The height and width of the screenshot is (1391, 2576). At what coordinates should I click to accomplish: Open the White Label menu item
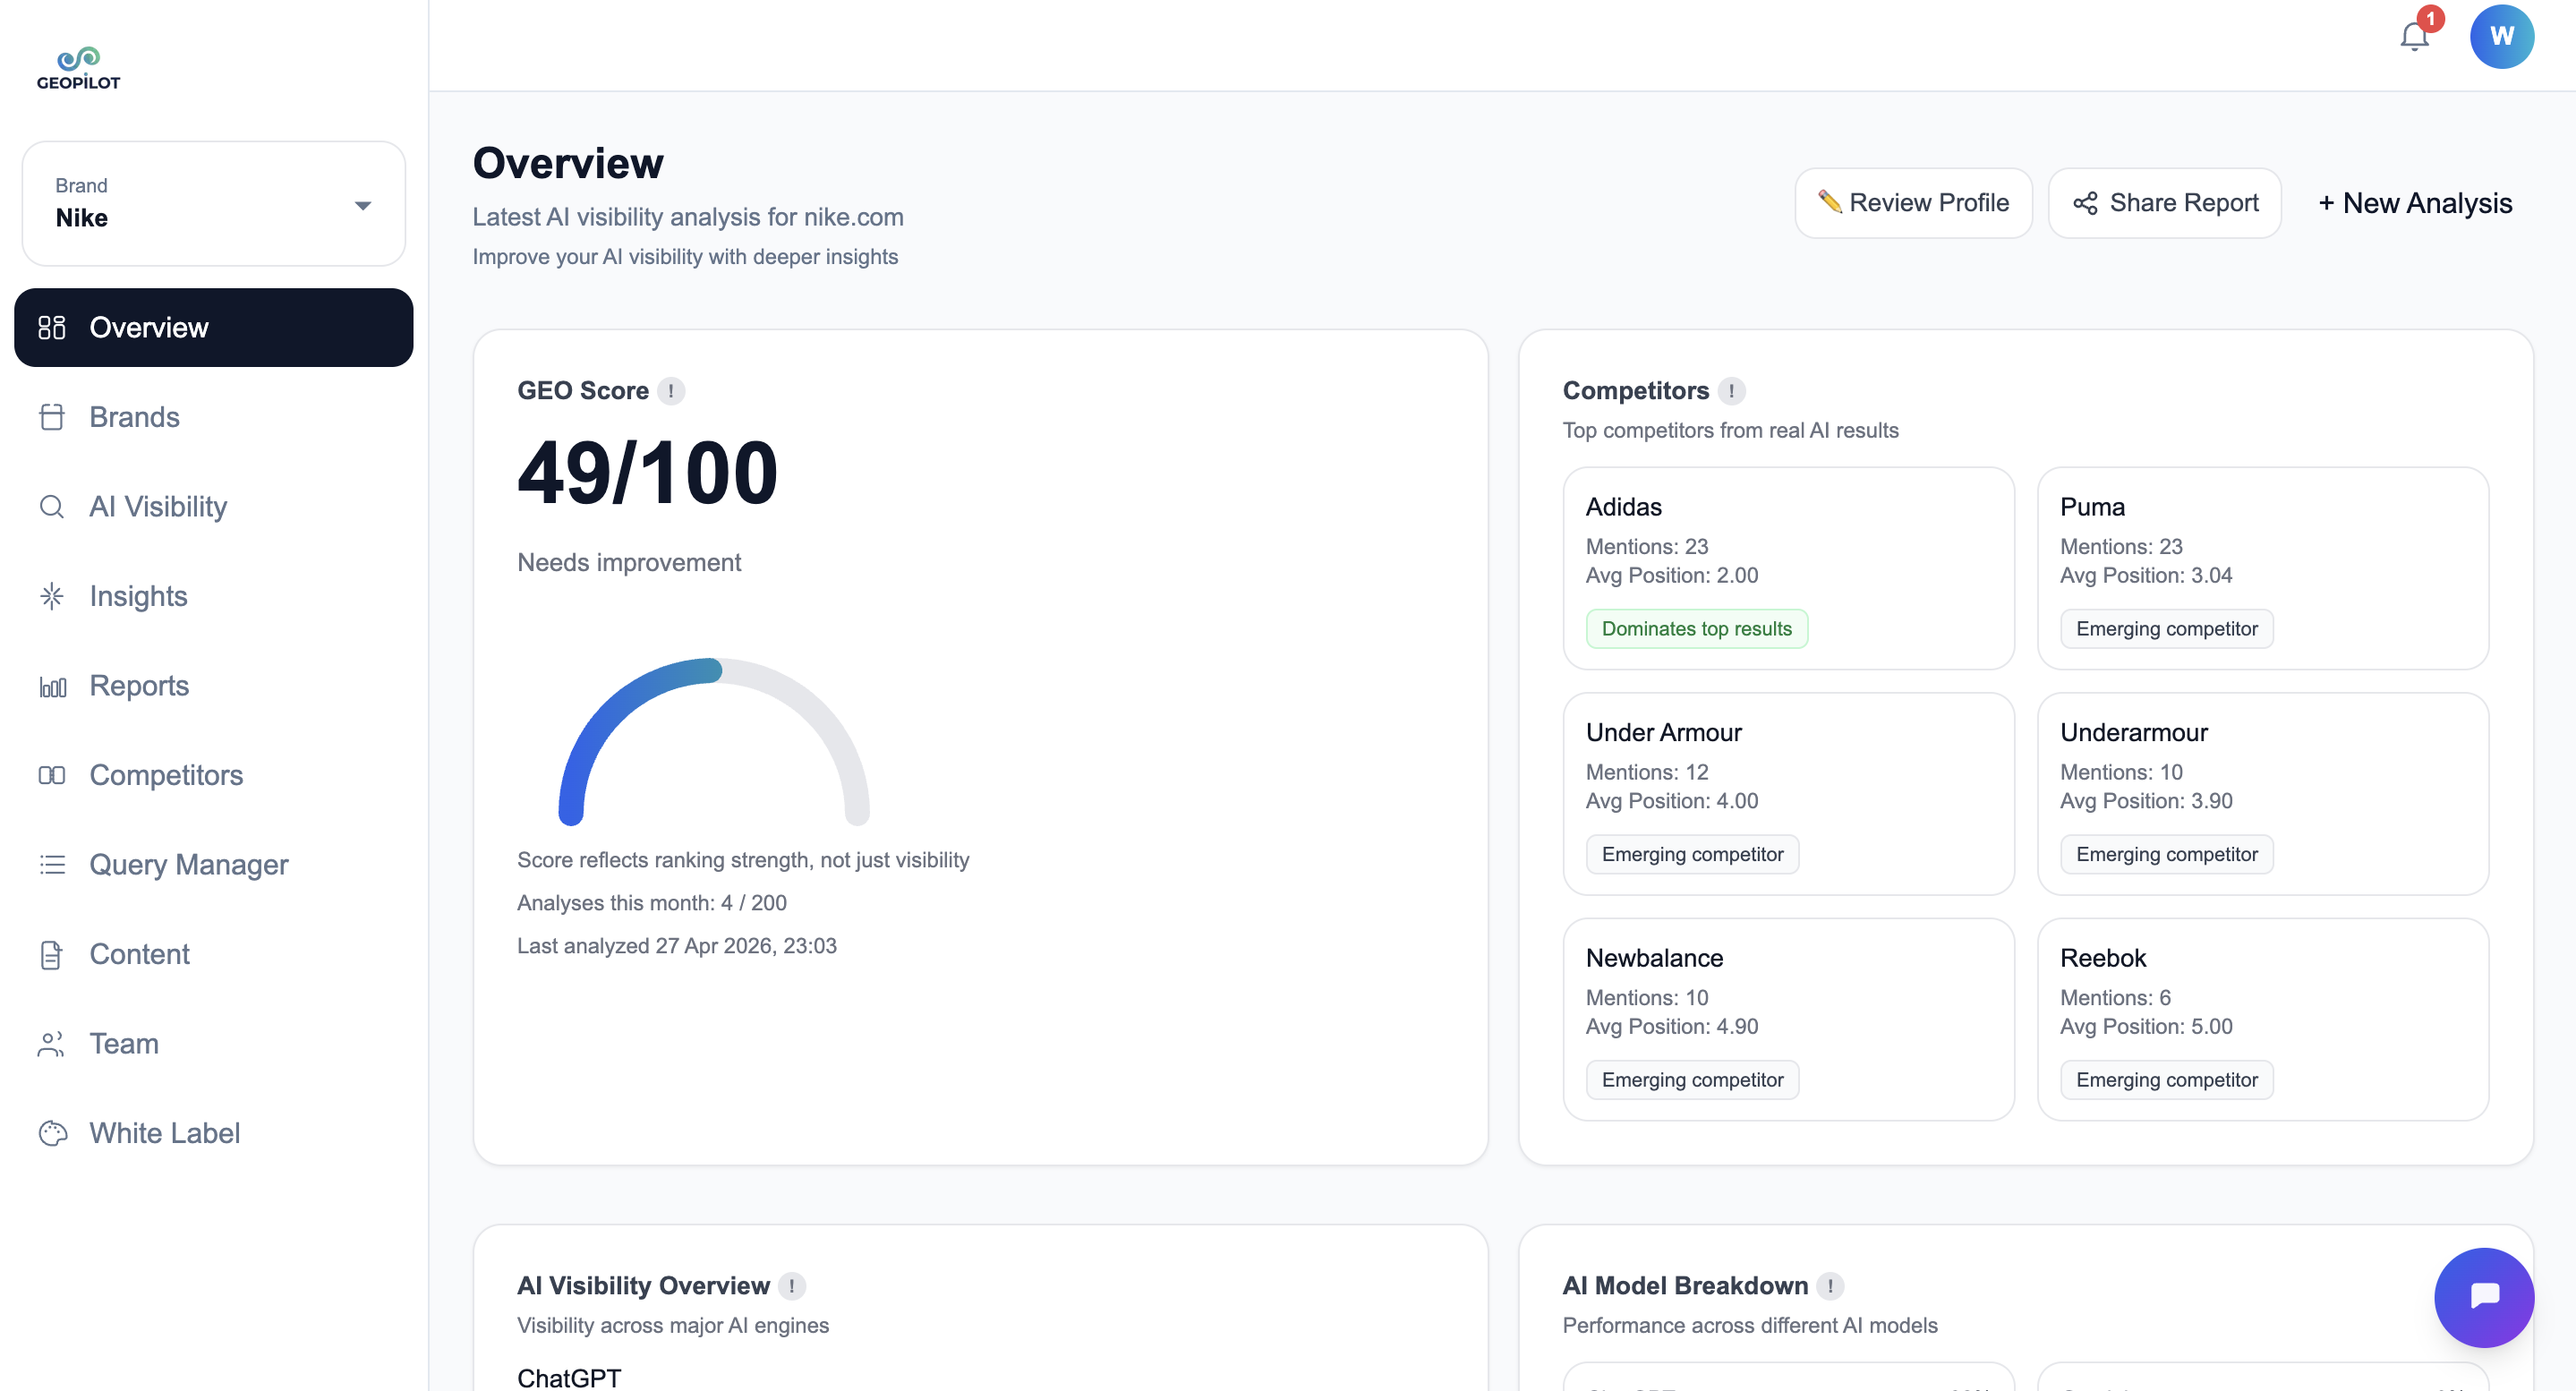pyautogui.click(x=214, y=1133)
